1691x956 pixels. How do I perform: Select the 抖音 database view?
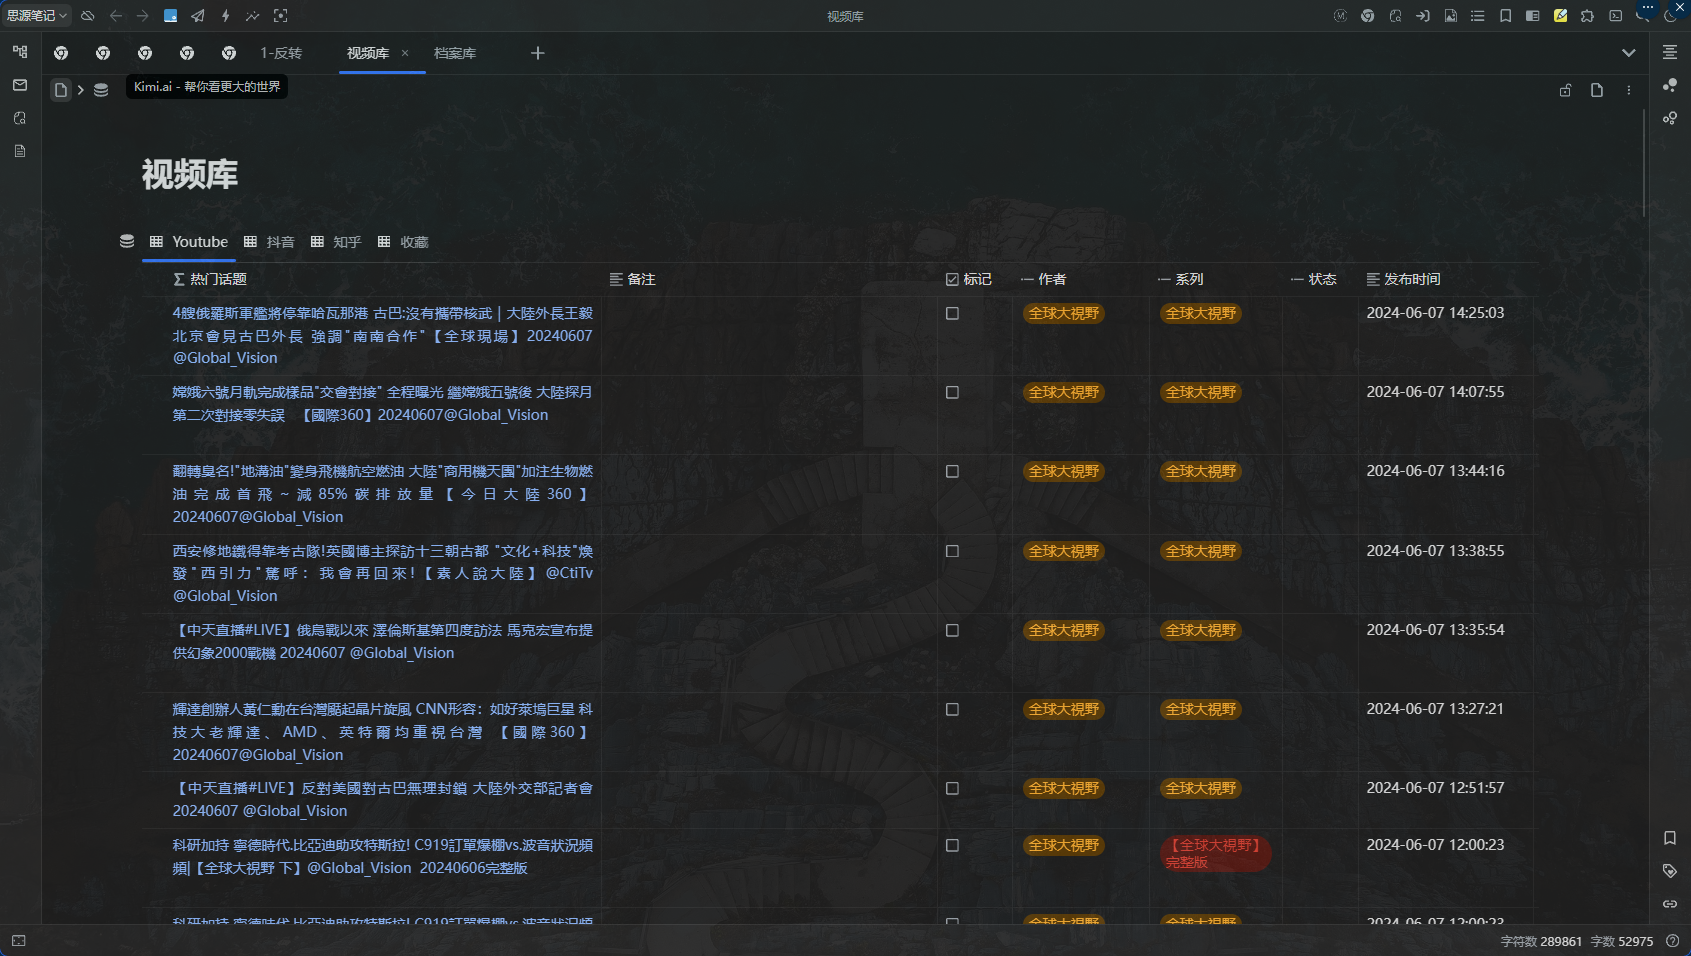[269, 242]
